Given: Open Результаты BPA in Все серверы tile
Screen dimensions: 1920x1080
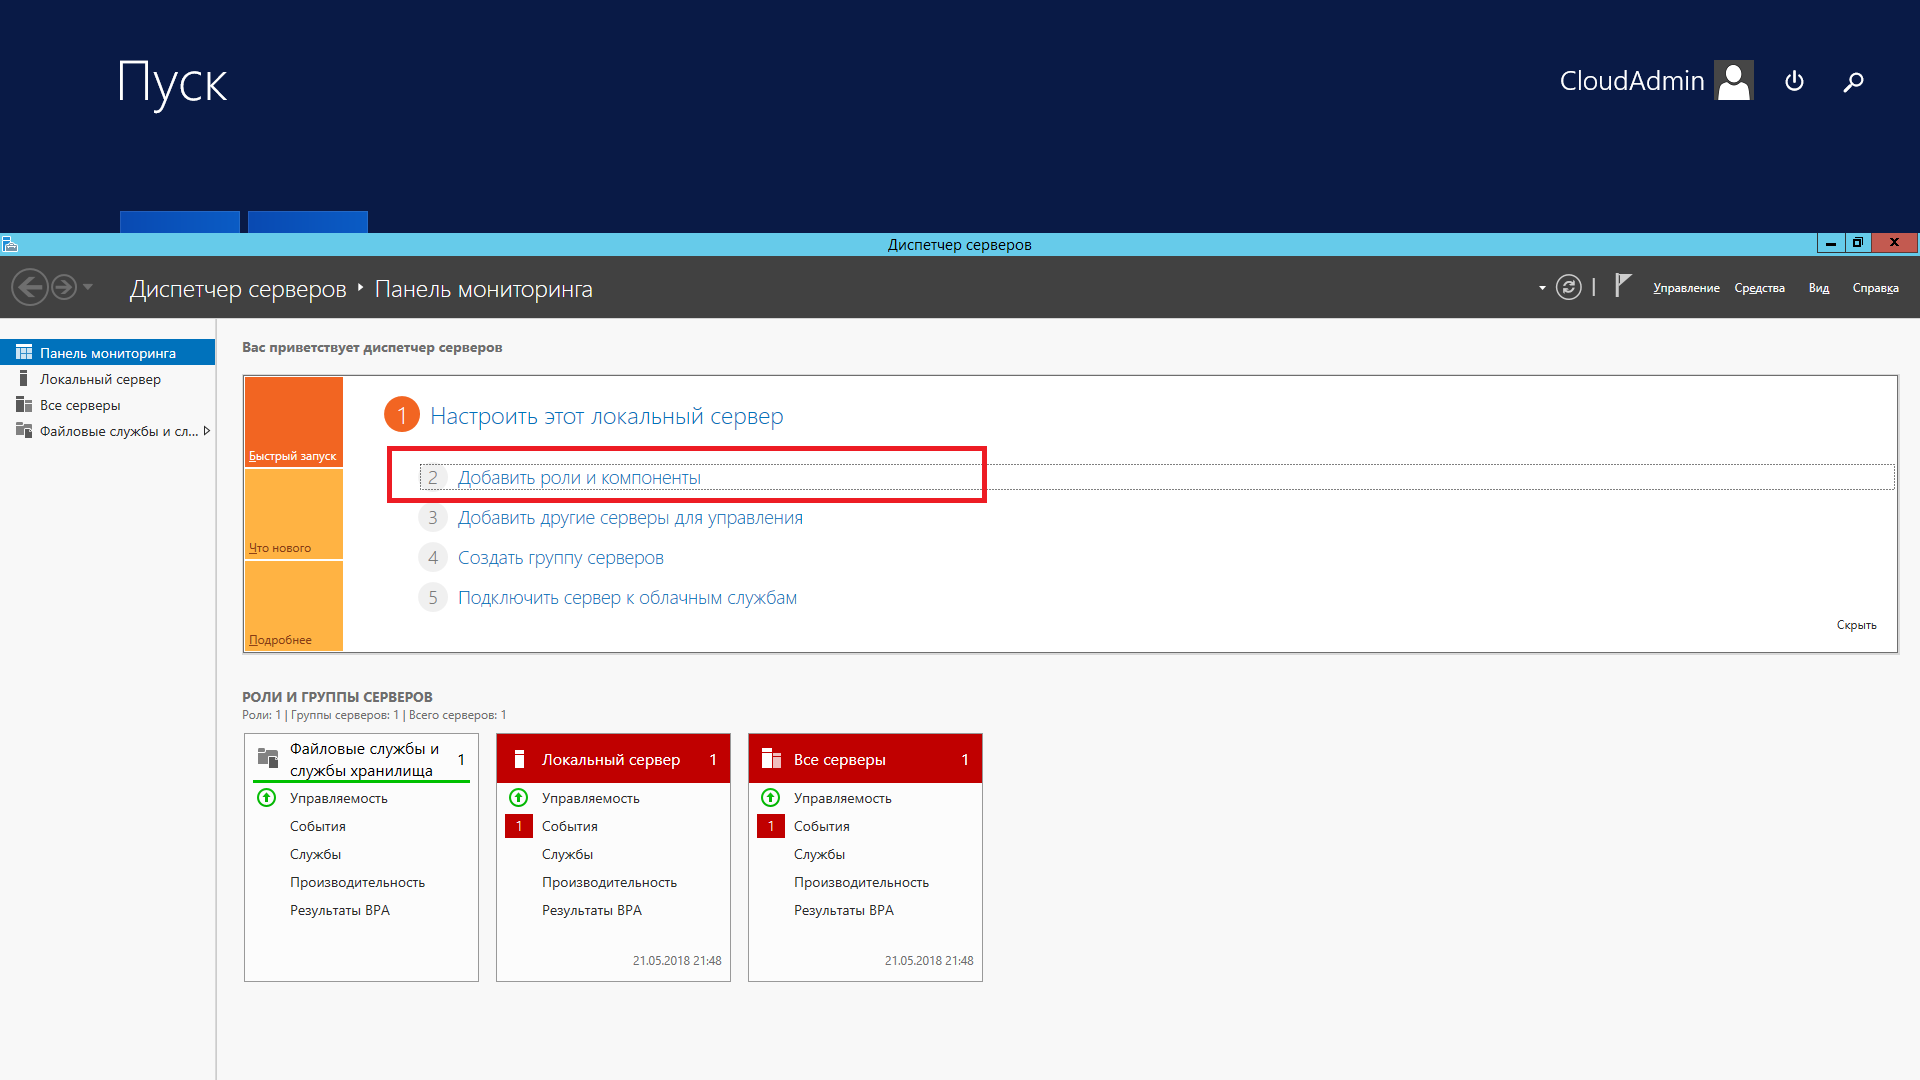Looking at the screenshot, I should (844, 910).
